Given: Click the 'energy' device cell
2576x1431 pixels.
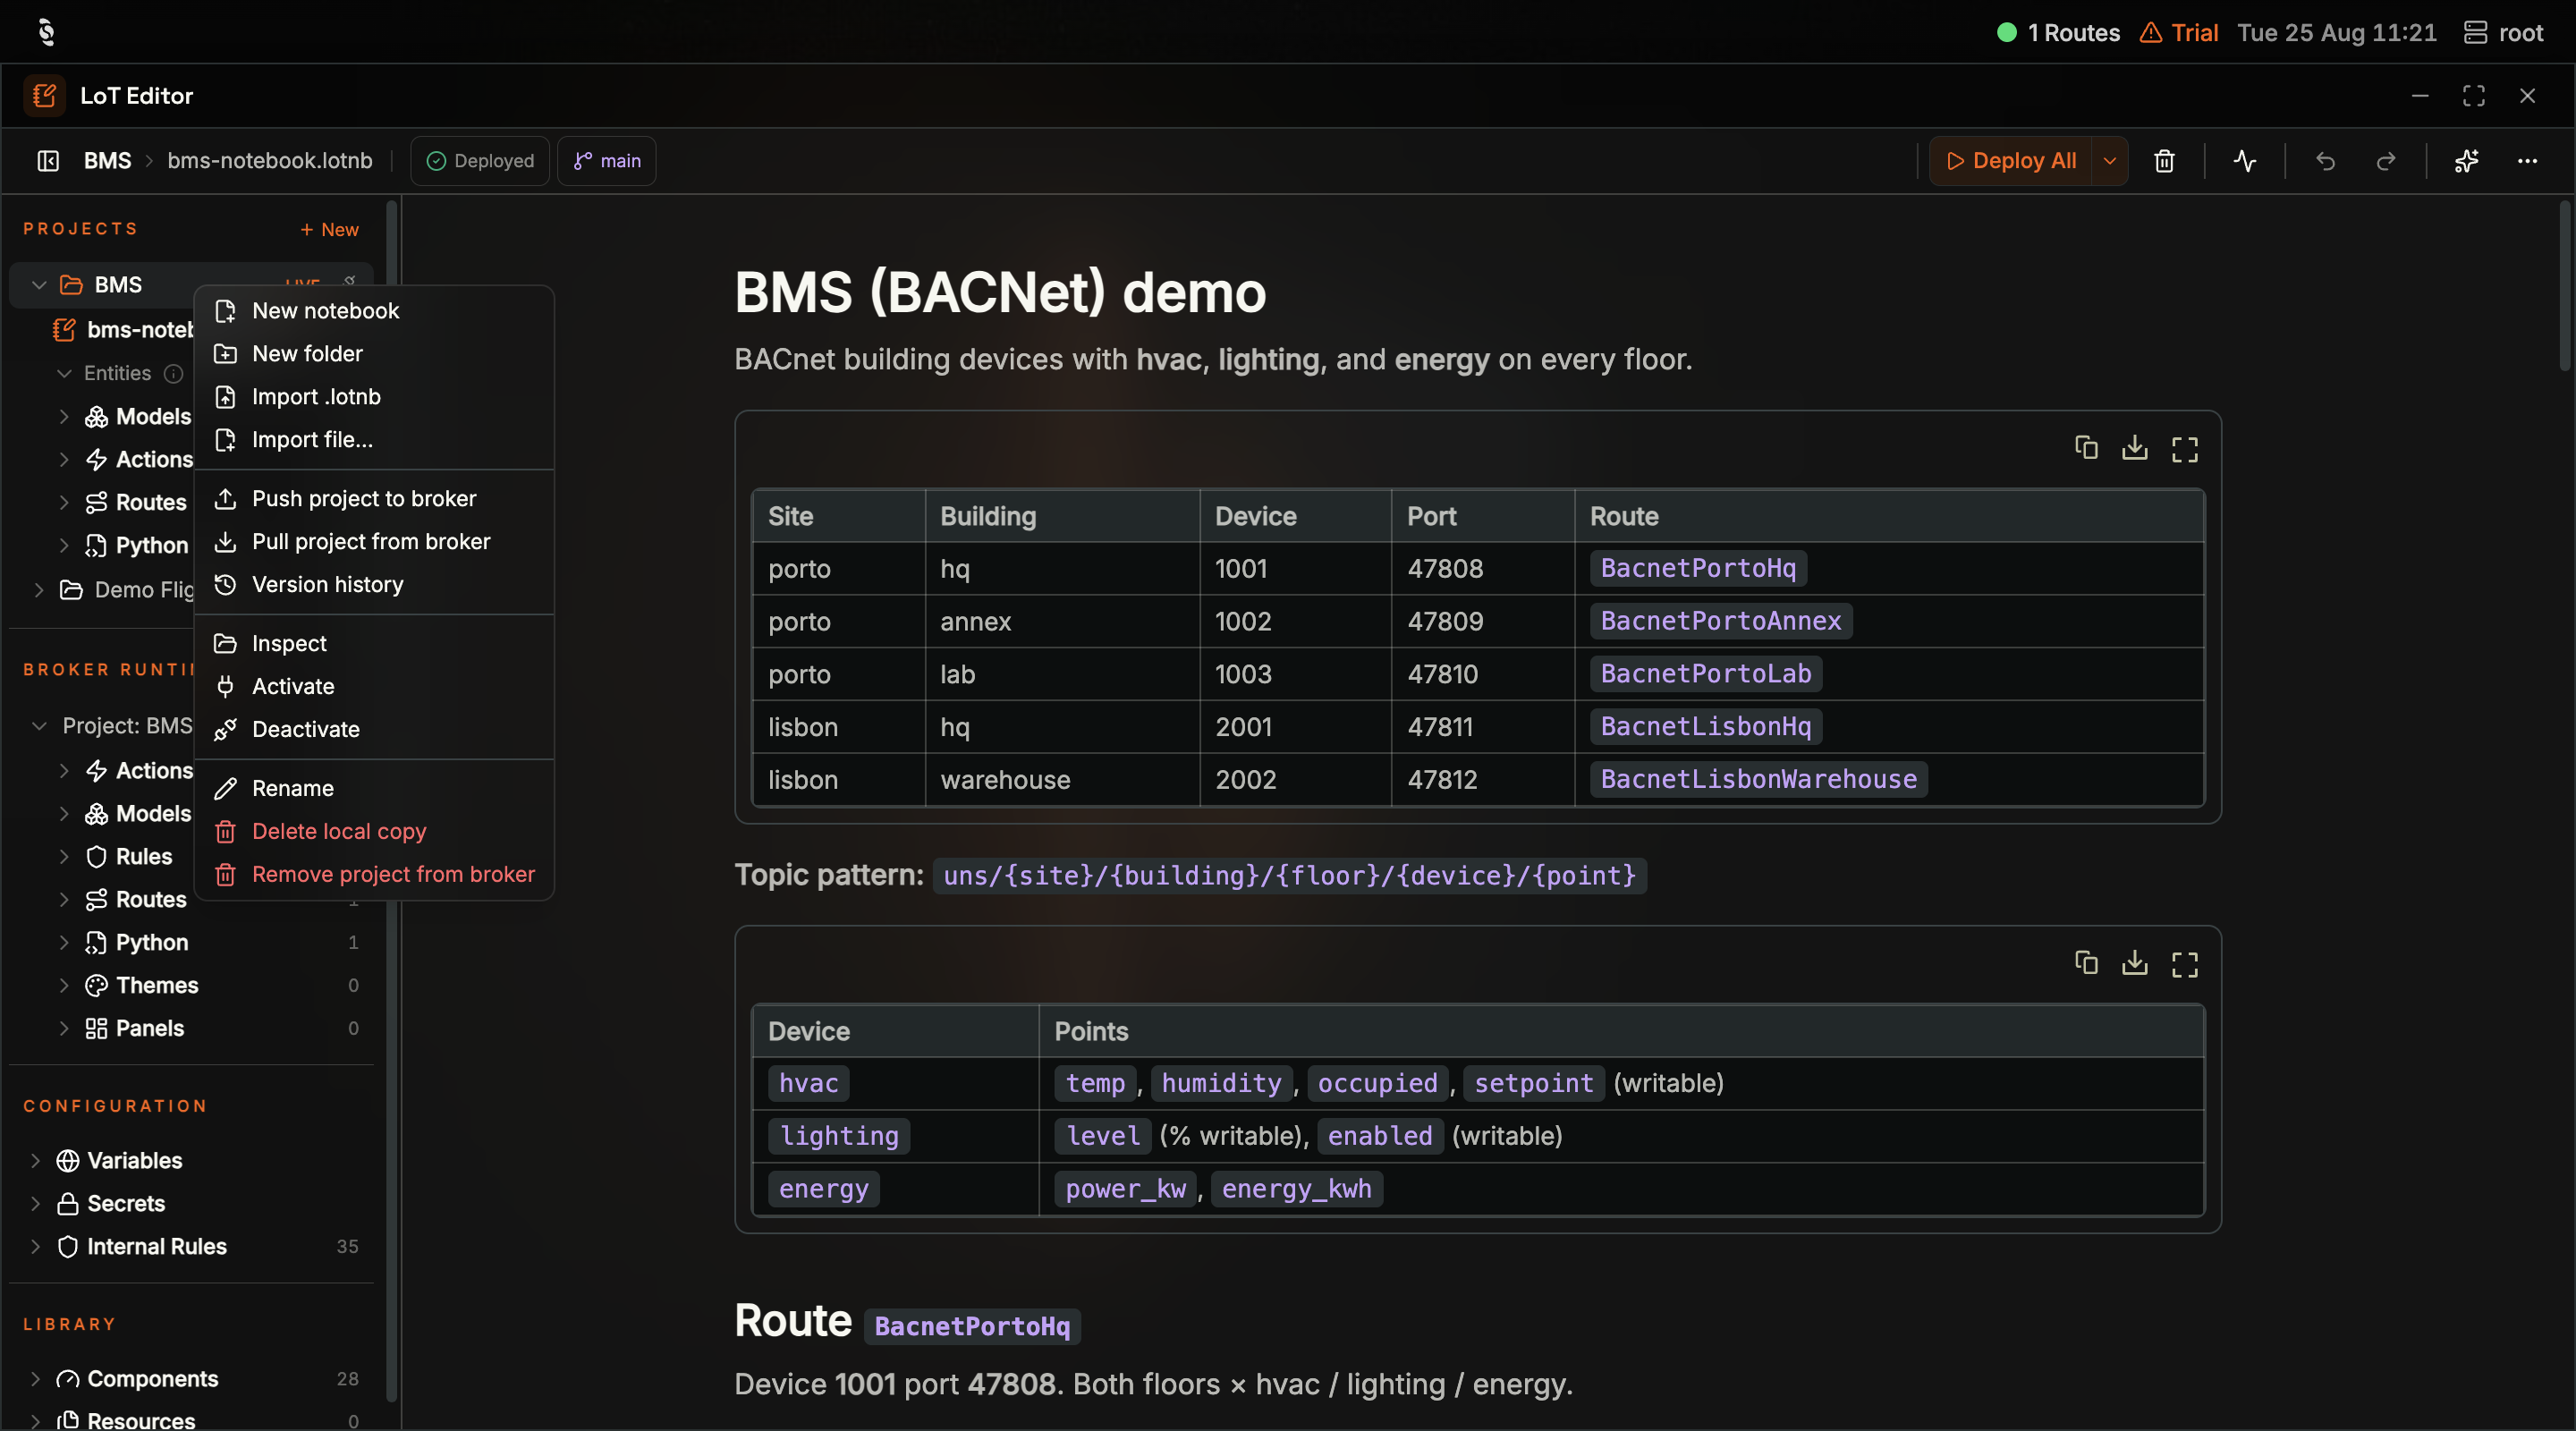Looking at the screenshot, I should [823, 1190].
